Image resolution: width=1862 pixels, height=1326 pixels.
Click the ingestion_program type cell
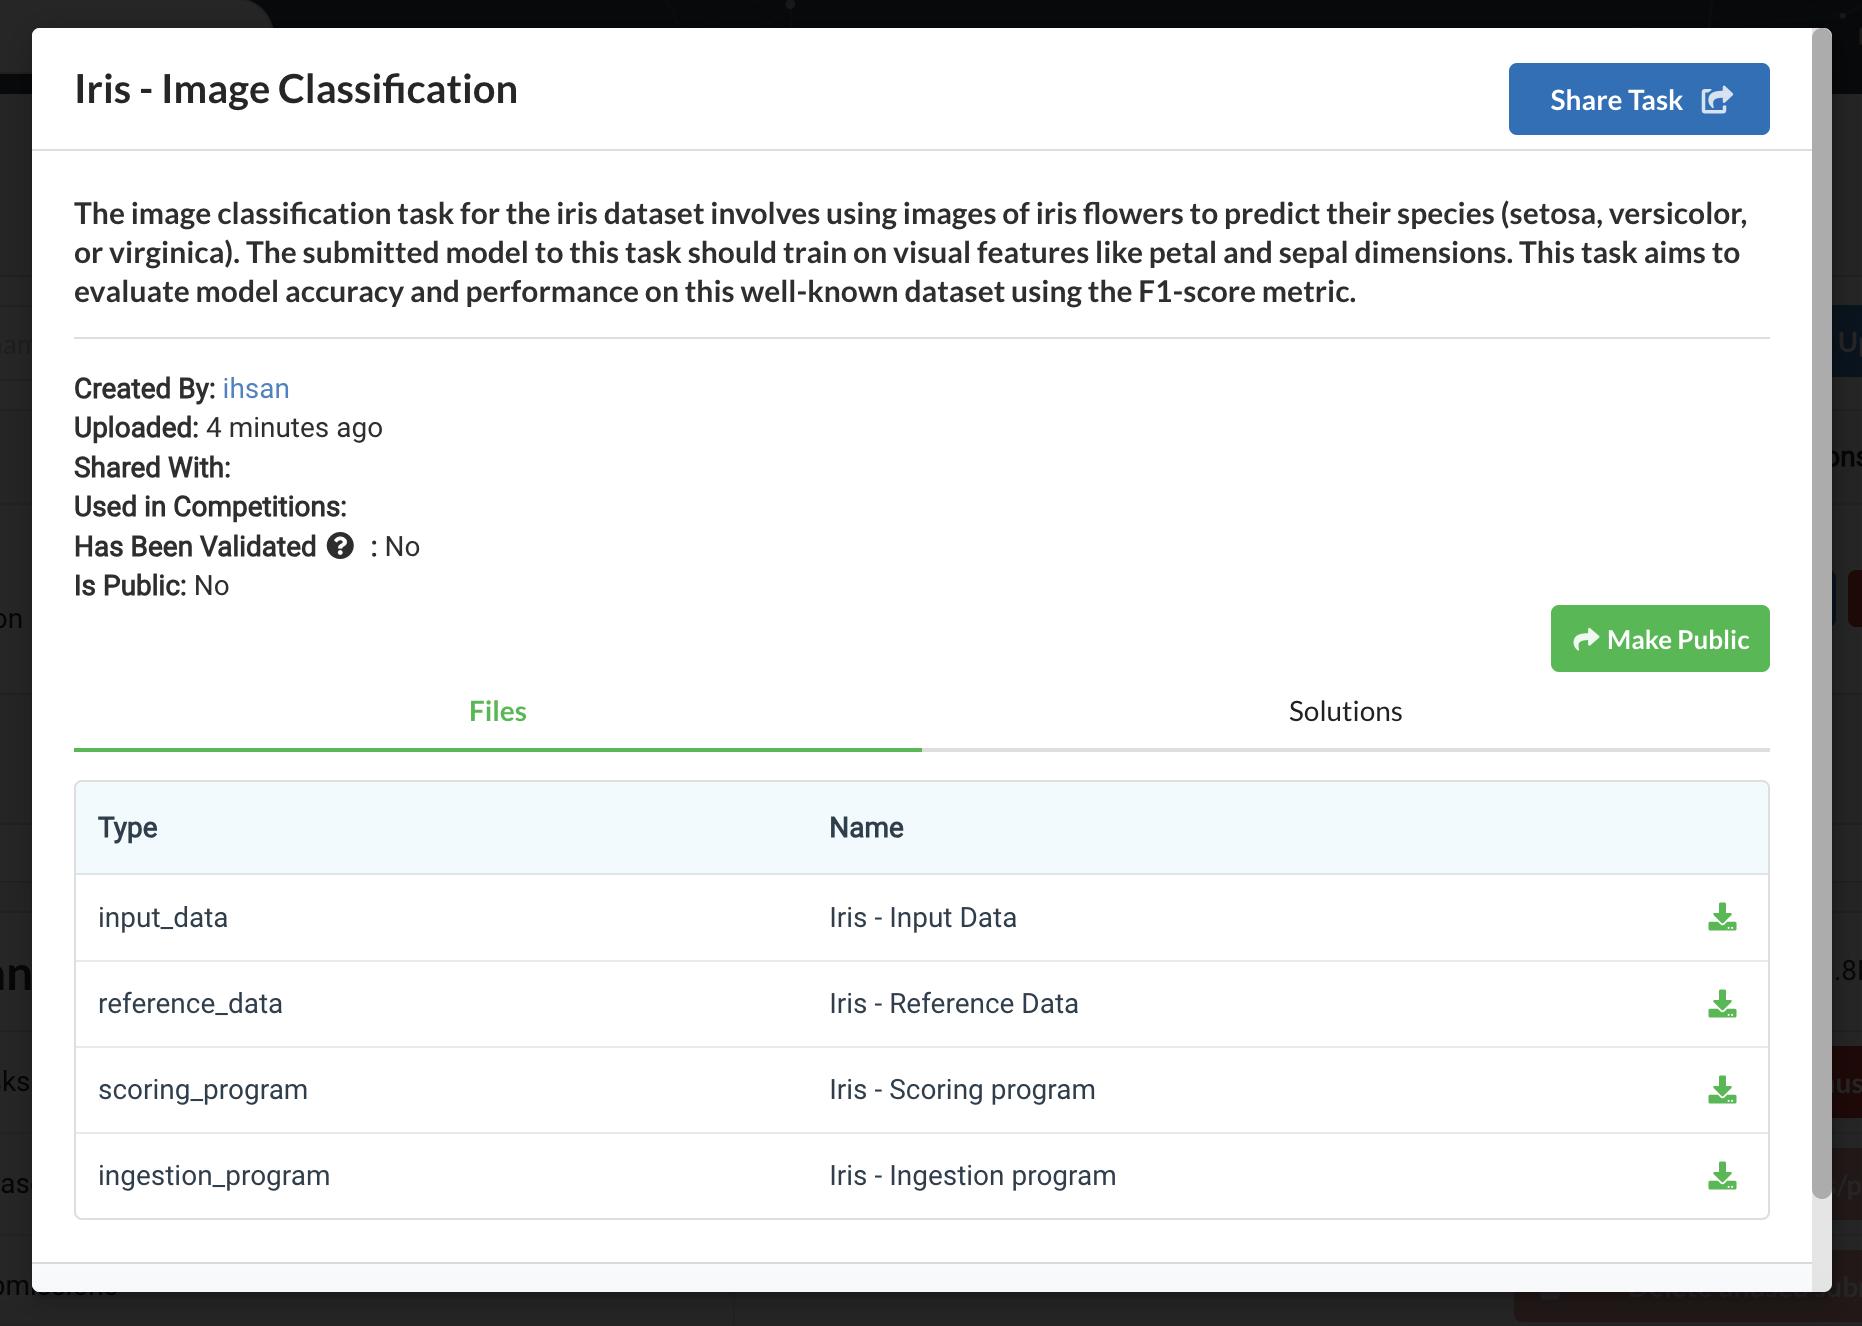tap(214, 1175)
